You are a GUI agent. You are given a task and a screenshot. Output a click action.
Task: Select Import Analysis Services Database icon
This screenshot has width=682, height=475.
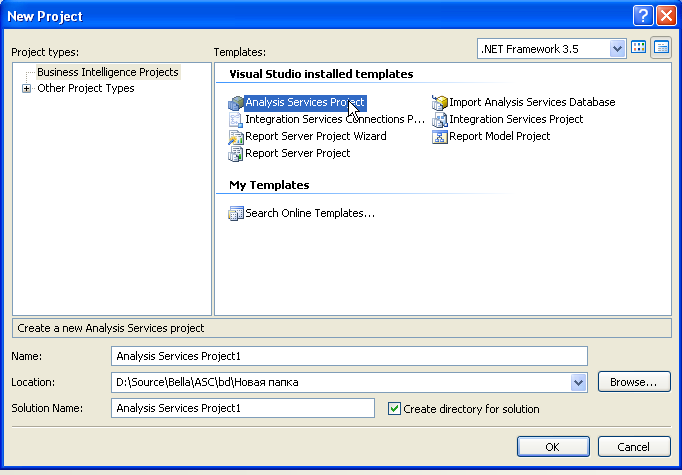click(440, 103)
